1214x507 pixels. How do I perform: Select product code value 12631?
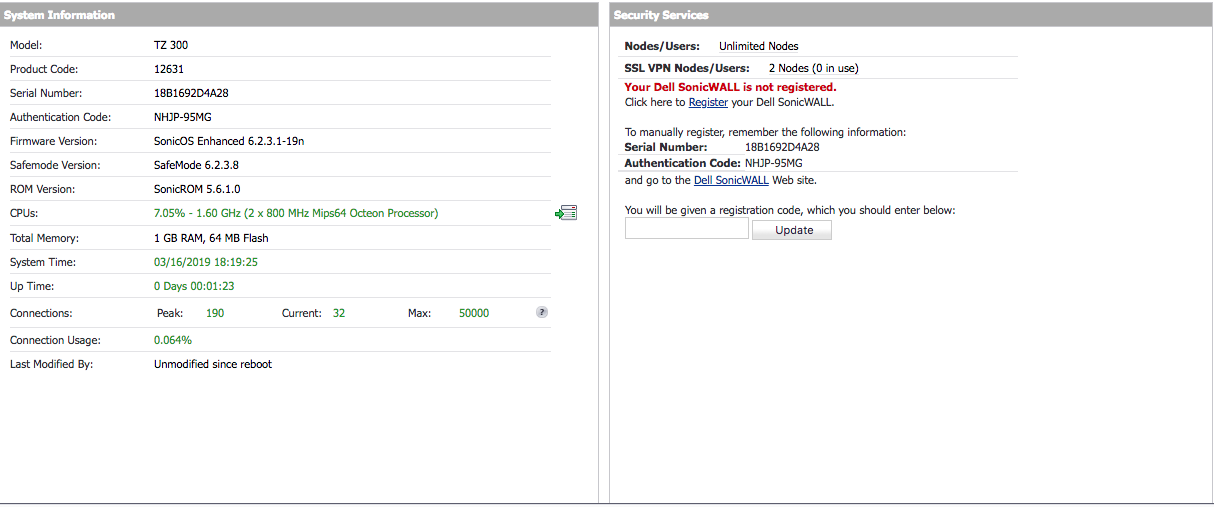(169, 69)
